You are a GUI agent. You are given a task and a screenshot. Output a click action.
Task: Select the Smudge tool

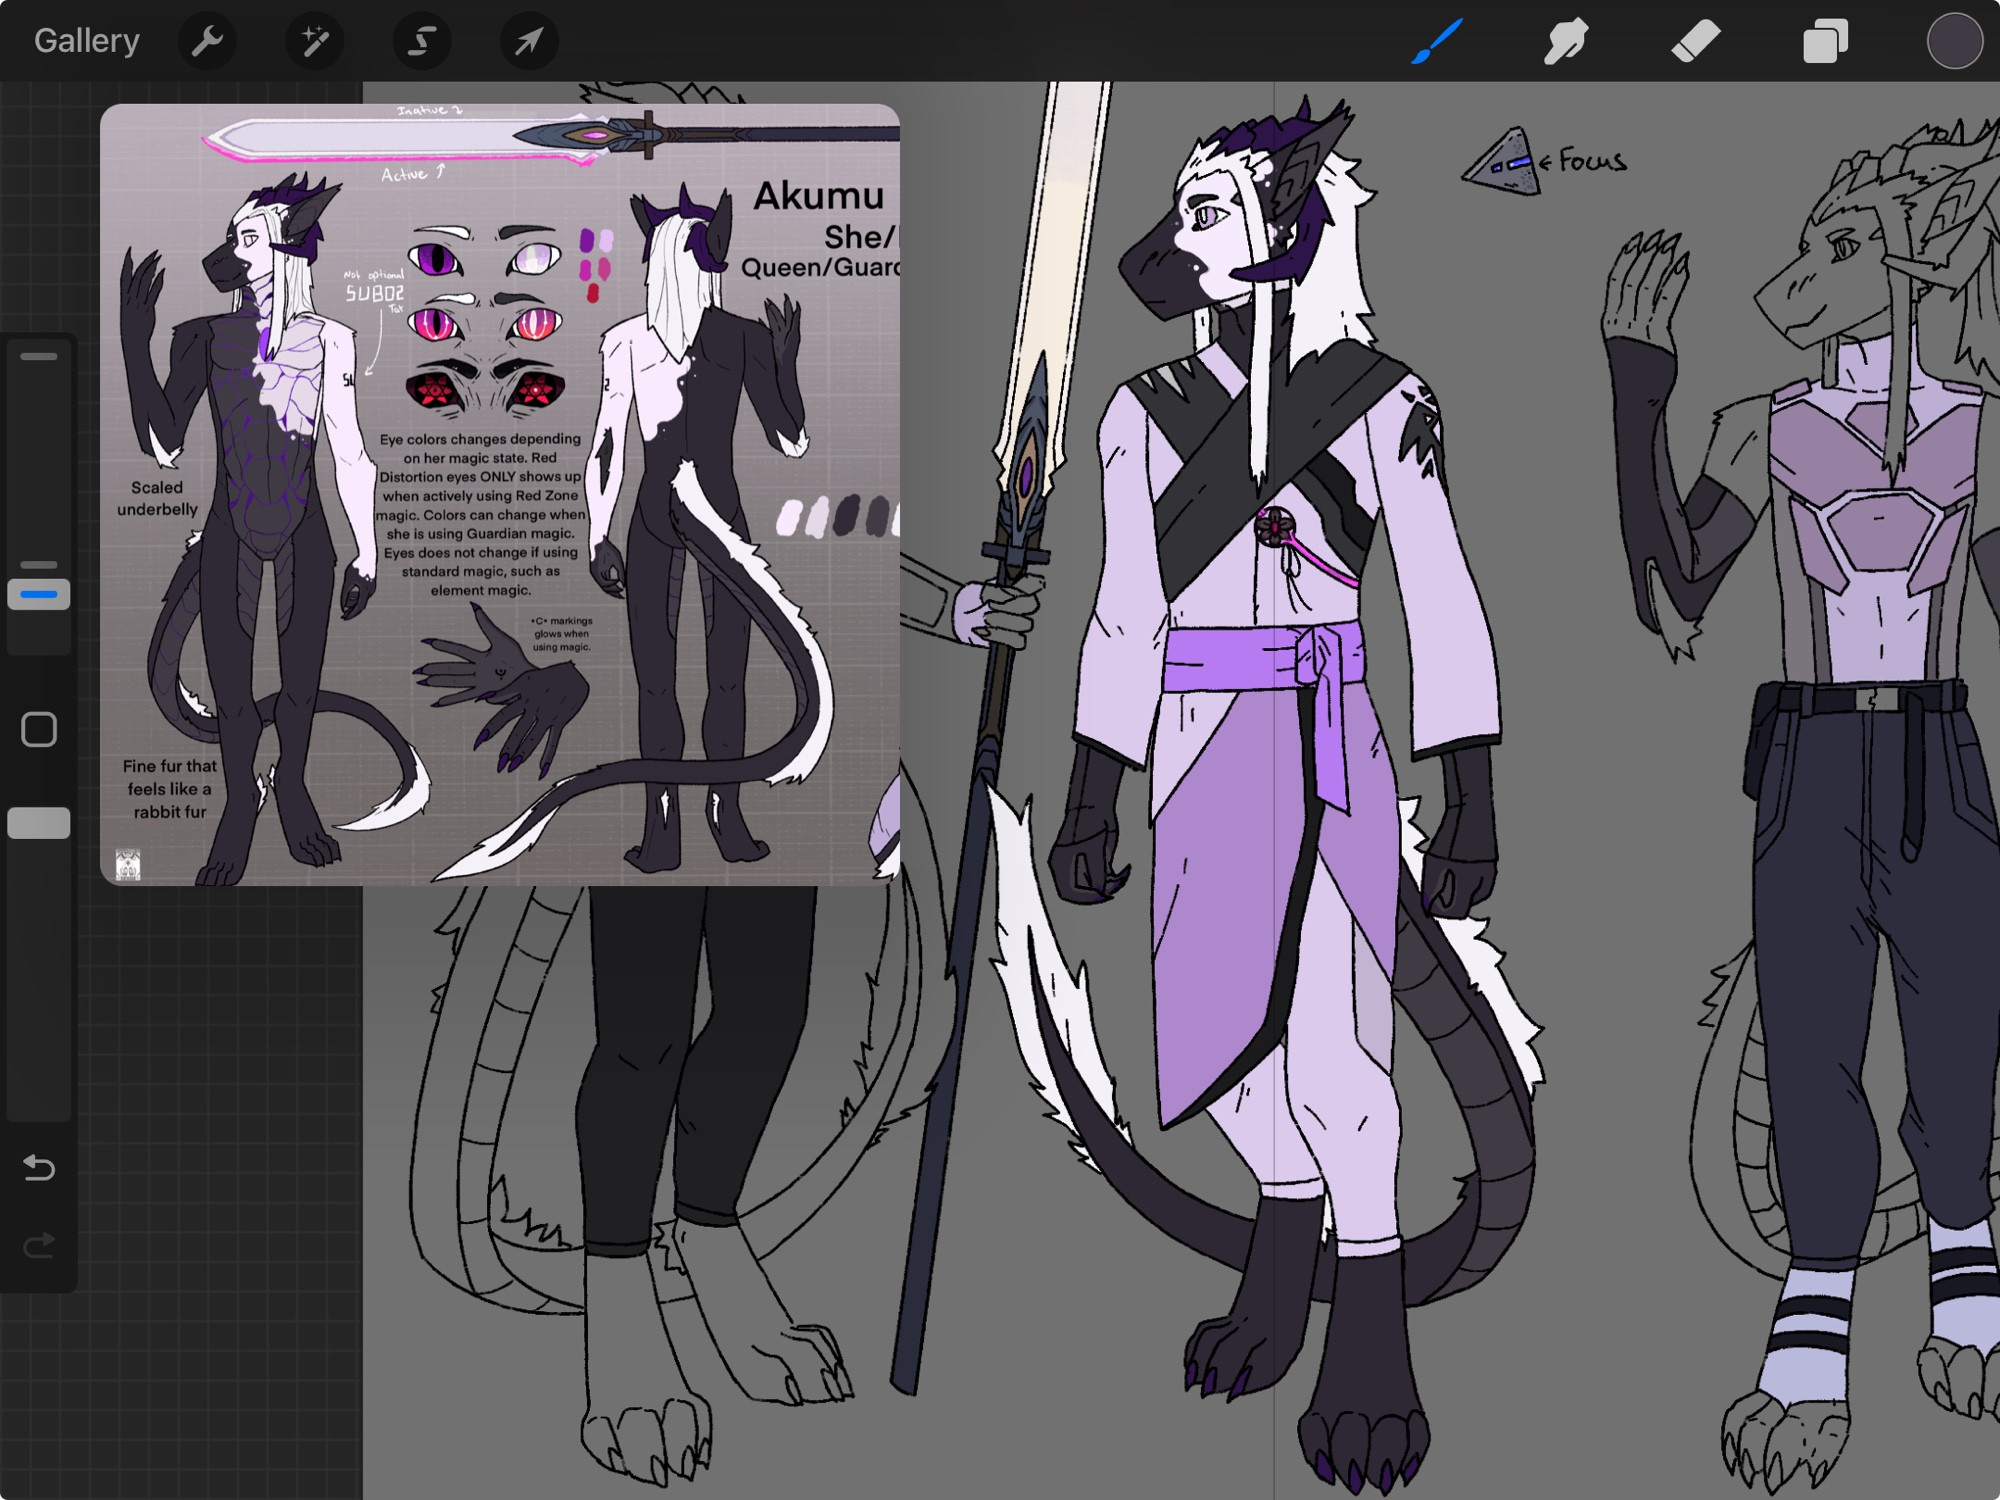coord(1566,41)
